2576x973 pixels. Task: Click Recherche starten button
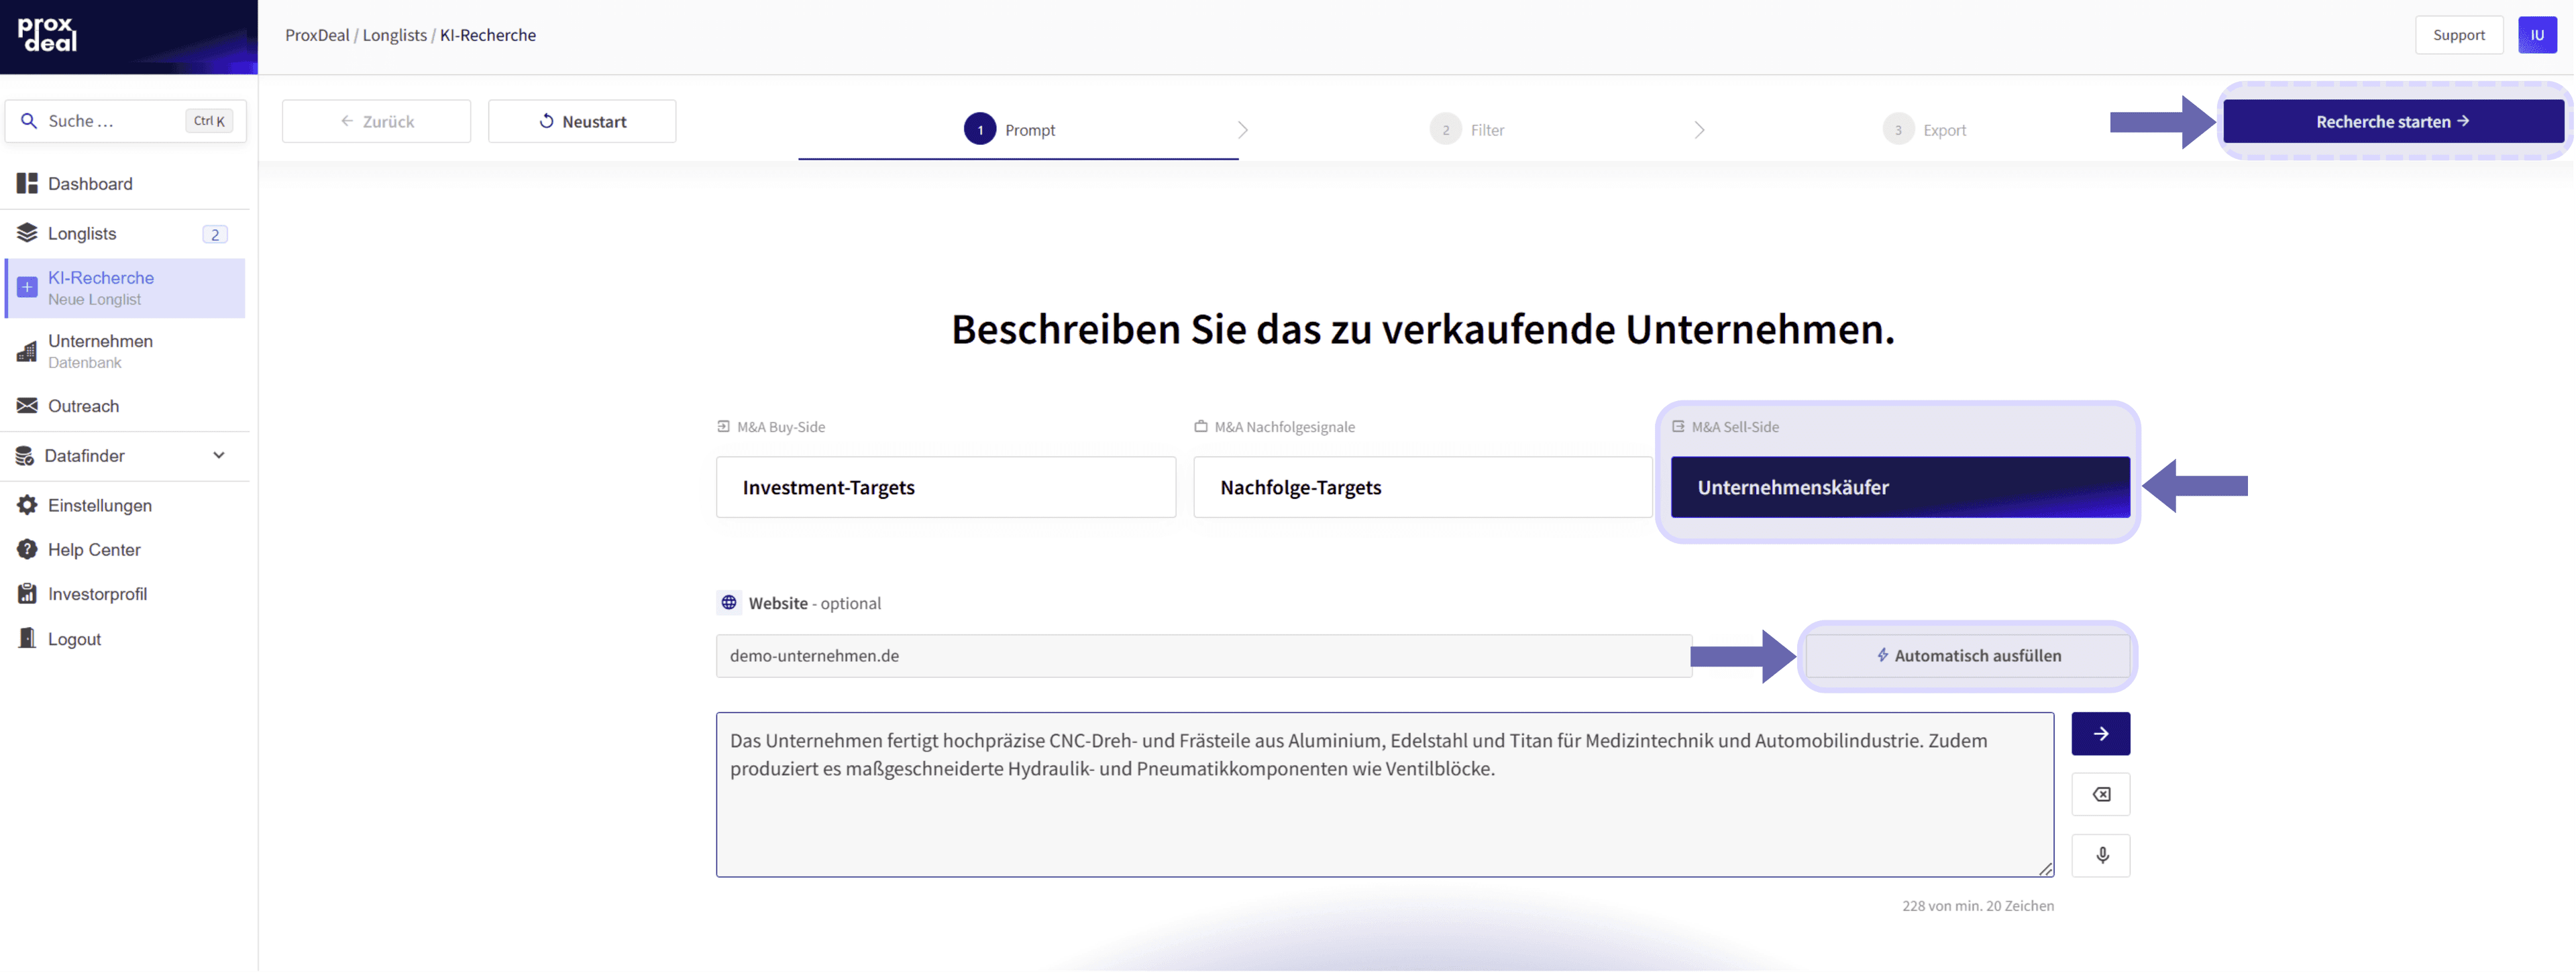(x=2393, y=122)
